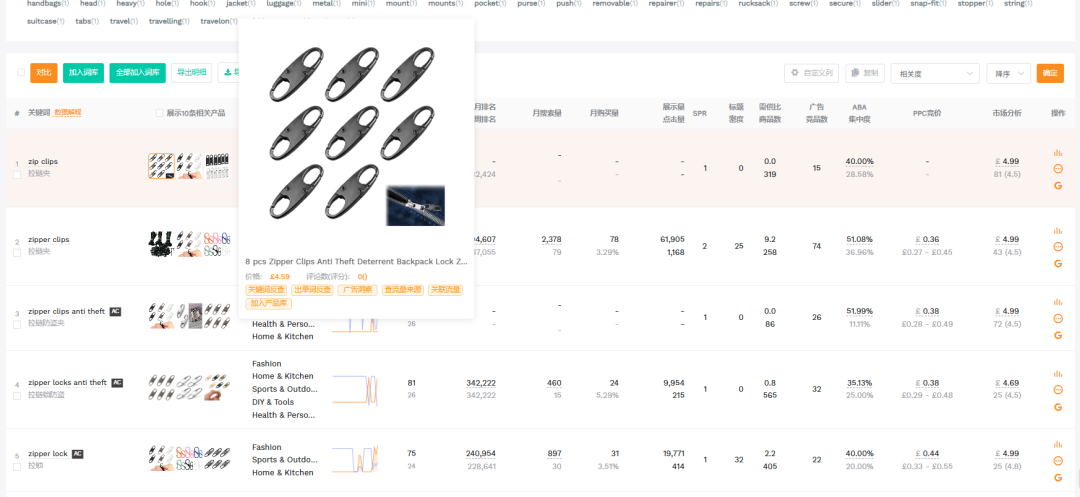This screenshot has height=497, width=1080.
Task: Click first thumbnail in zipper clips row
Action: tap(161, 244)
